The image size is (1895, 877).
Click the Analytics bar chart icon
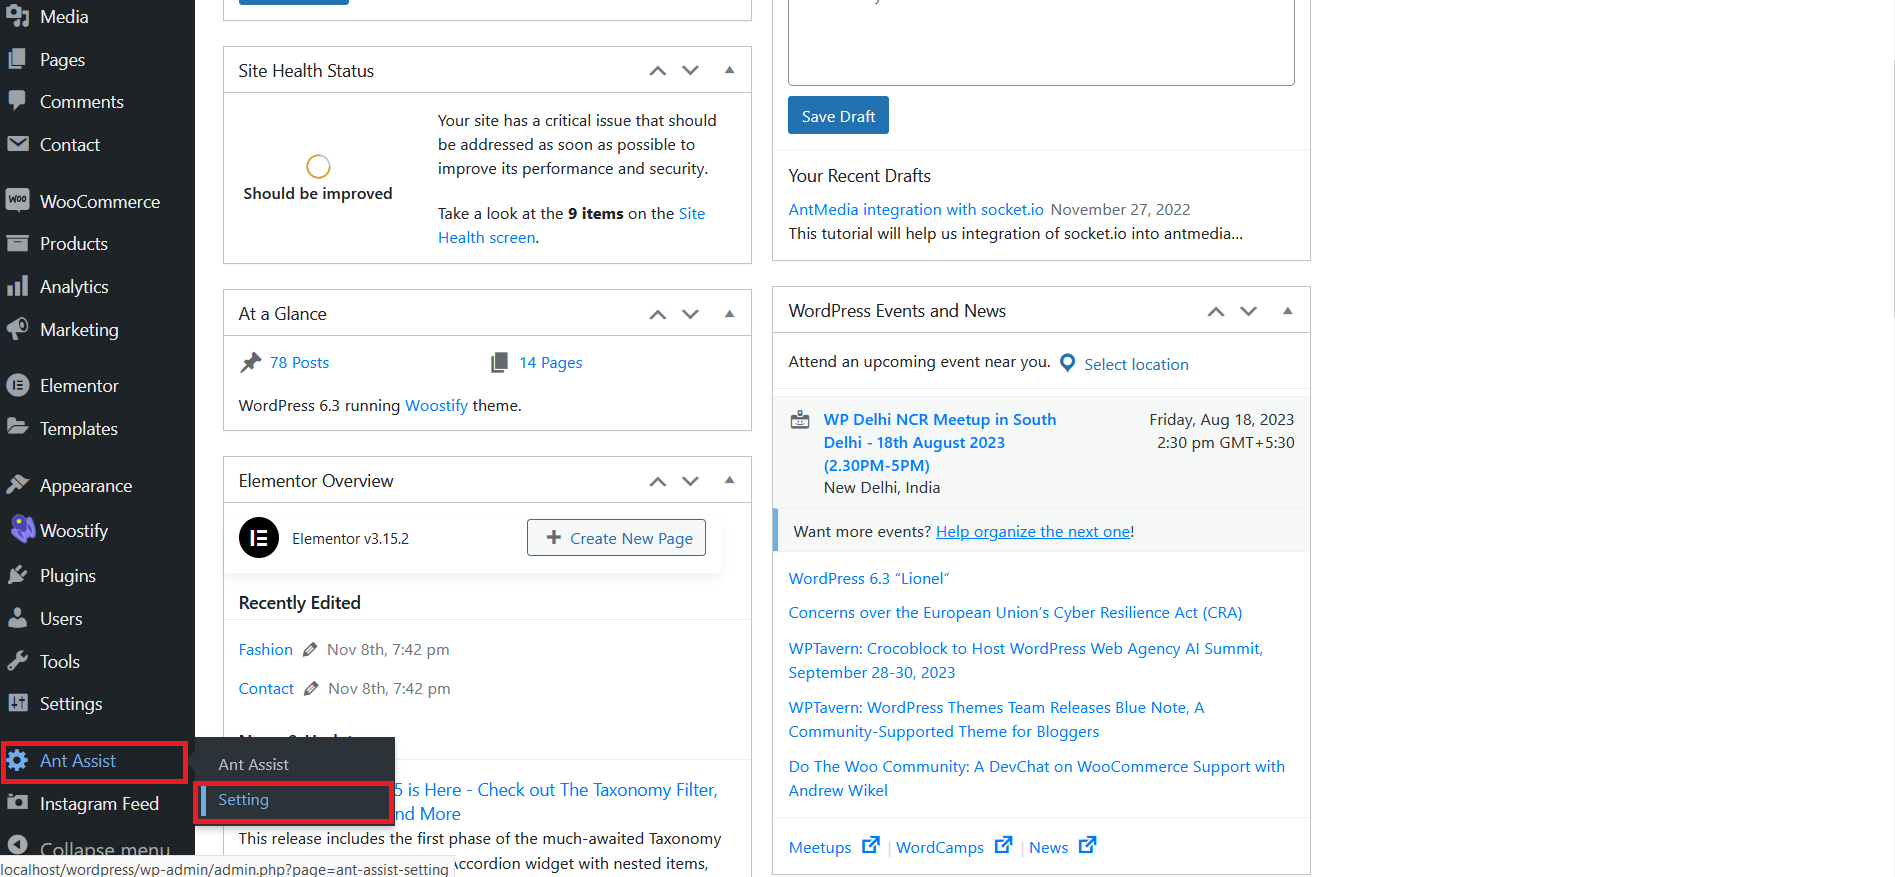17,286
